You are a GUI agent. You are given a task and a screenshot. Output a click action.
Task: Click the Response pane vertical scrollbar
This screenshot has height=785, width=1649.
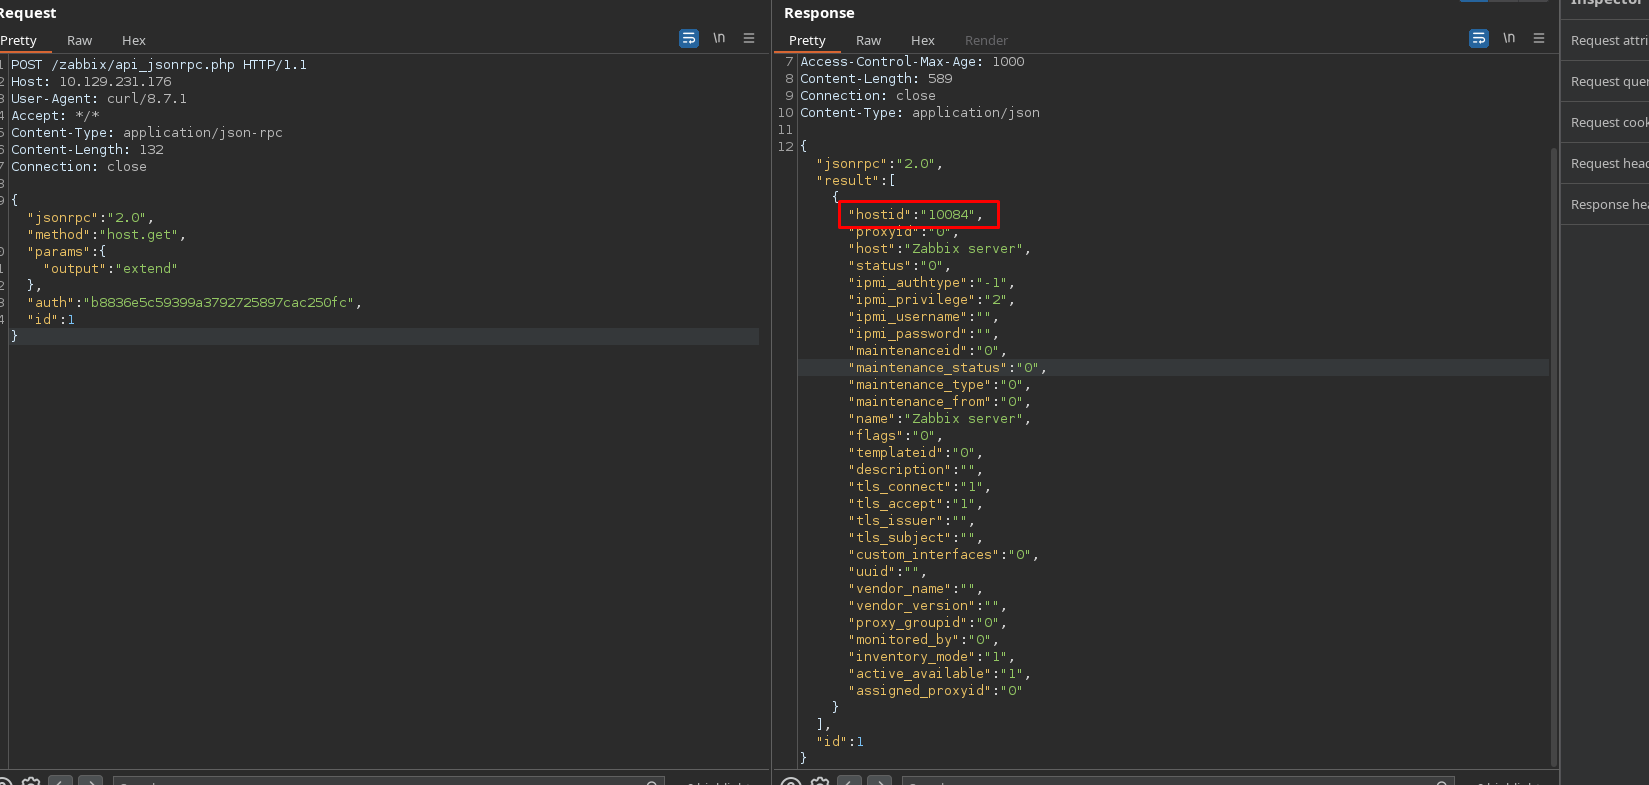click(x=1553, y=455)
